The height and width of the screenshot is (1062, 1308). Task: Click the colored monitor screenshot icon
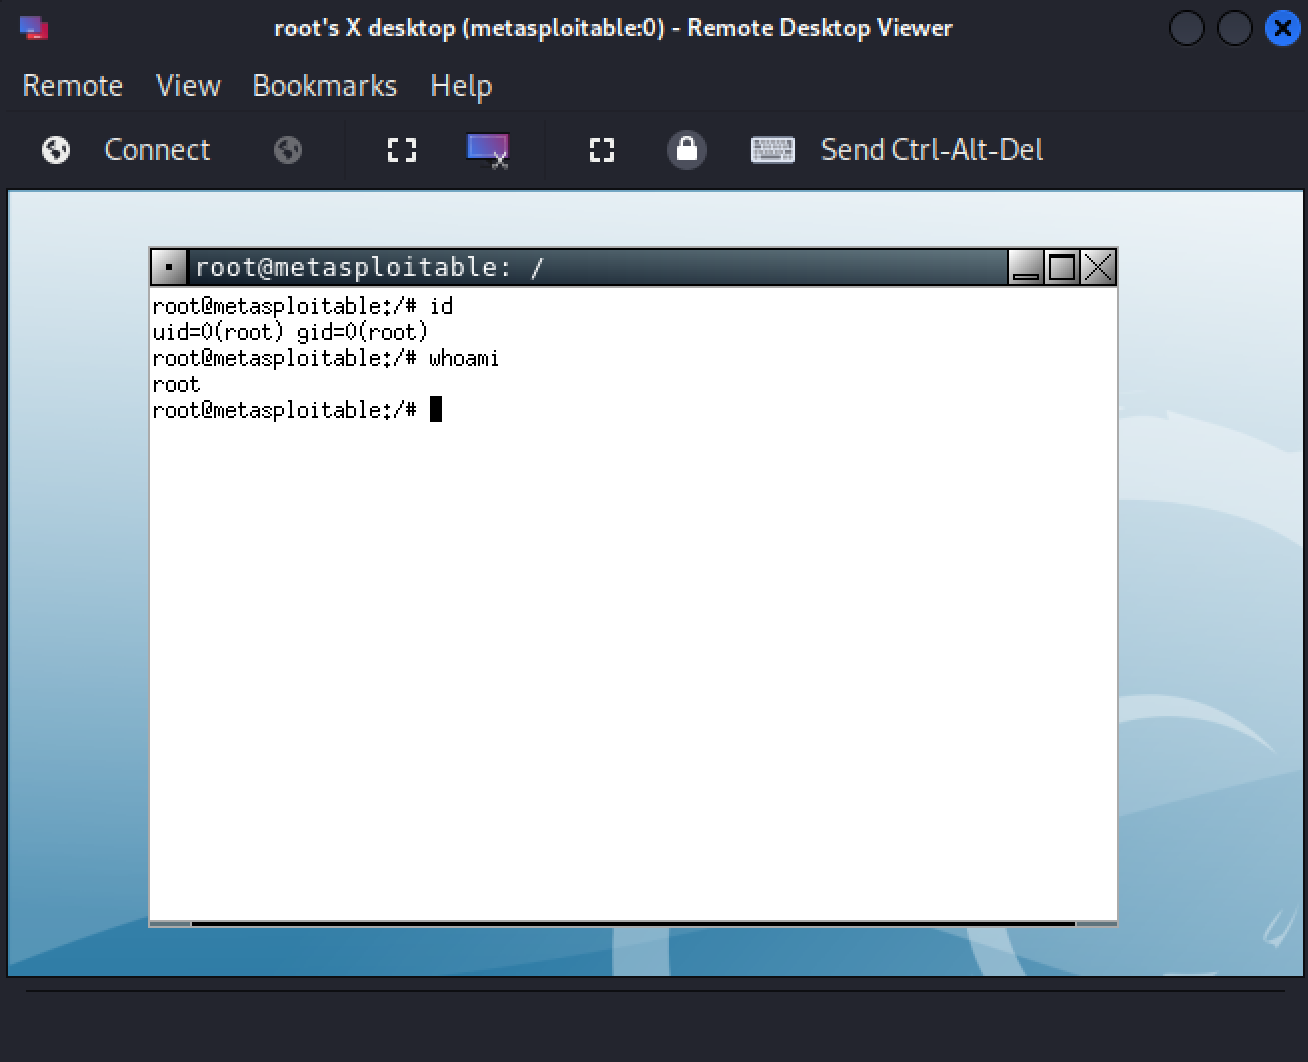487,150
